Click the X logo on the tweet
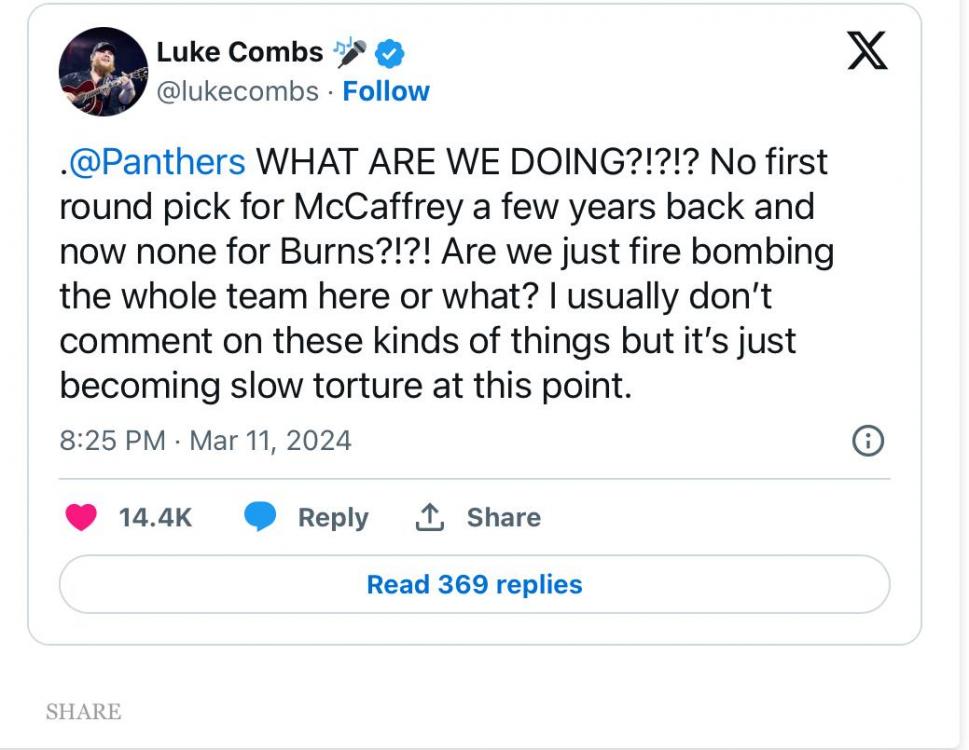The width and height of the screenshot is (969, 750). 866,50
